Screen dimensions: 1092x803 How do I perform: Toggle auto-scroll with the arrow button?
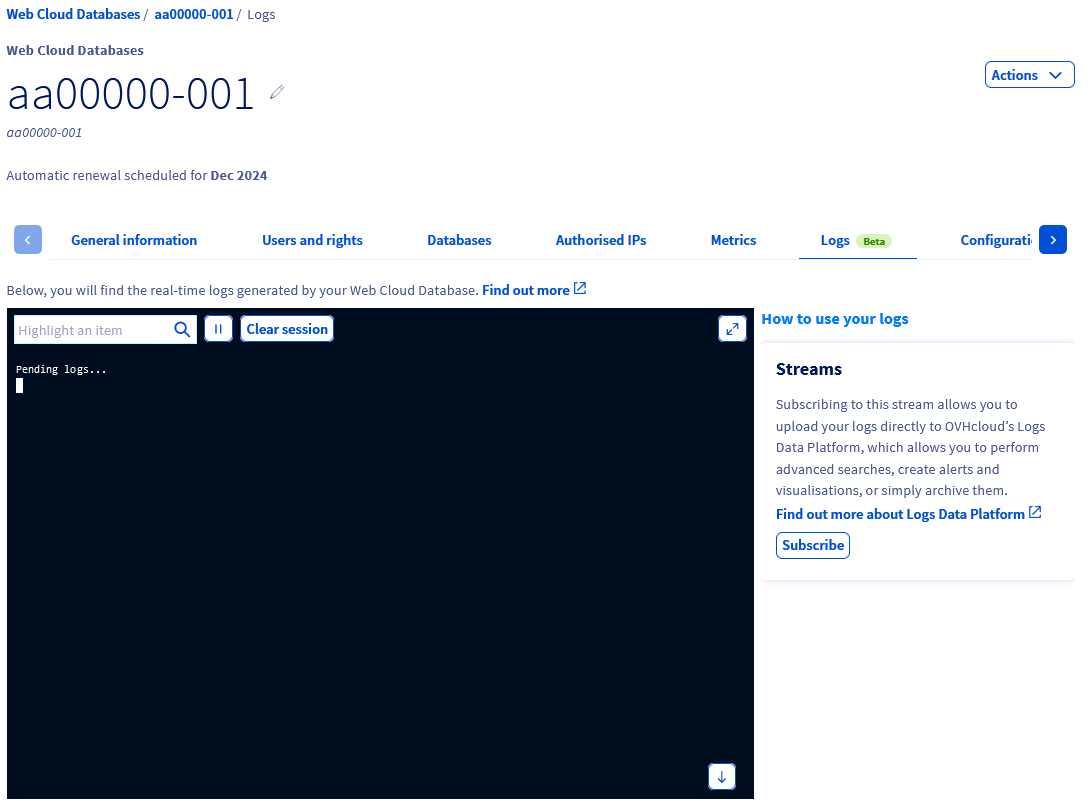pos(721,776)
